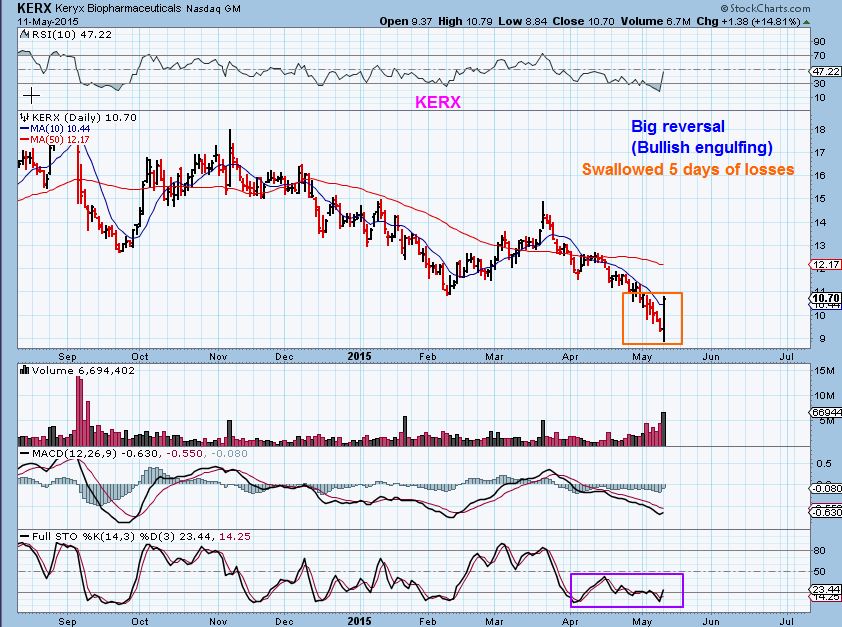Click the Mar label on the bottom date axis
The height and width of the screenshot is (627, 842).
click(x=494, y=621)
